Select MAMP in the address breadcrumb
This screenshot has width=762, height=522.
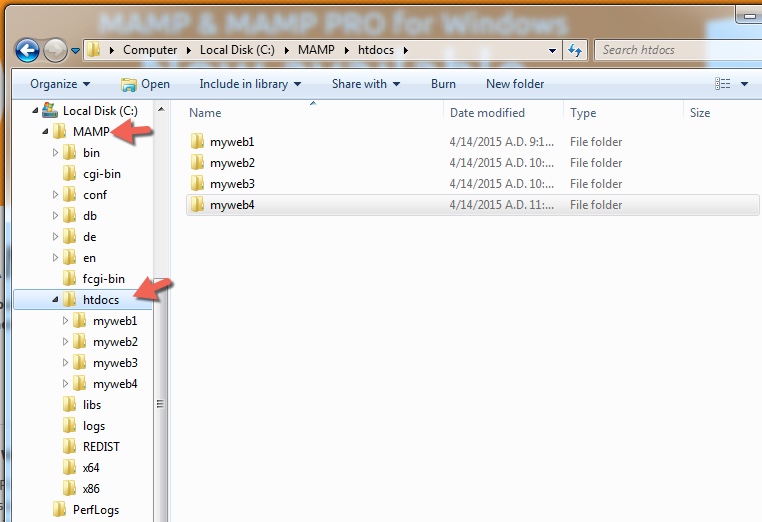pyautogui.click(x=316, y=50)
